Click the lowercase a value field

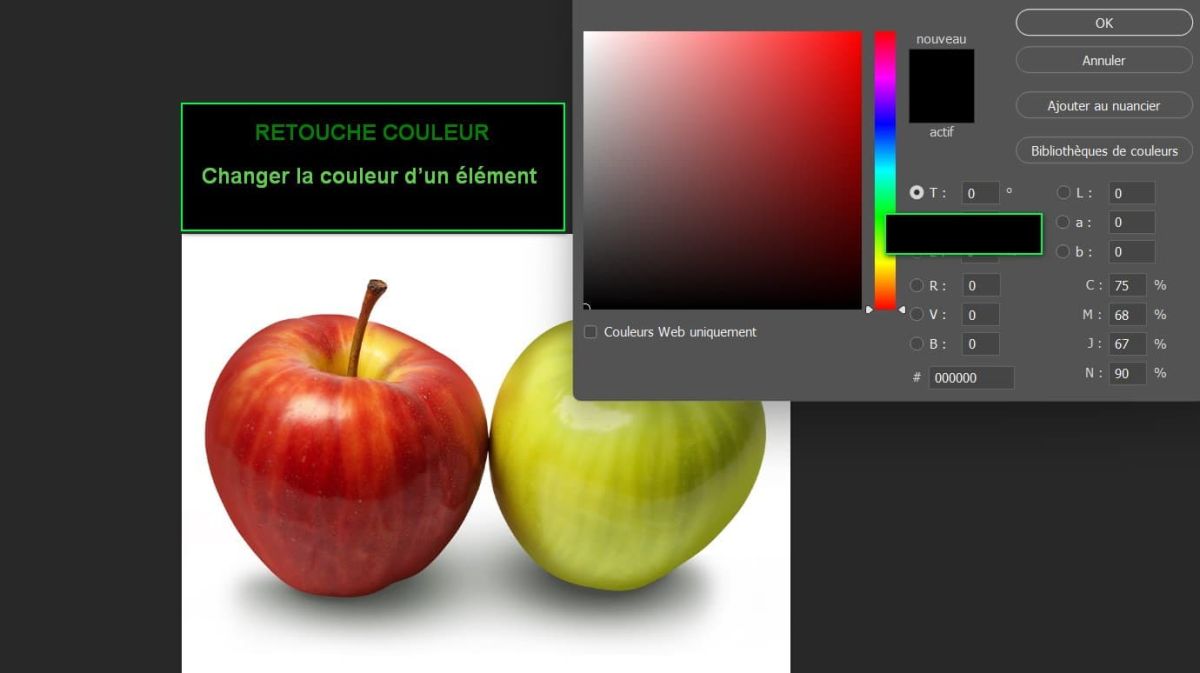(1132, 222)
